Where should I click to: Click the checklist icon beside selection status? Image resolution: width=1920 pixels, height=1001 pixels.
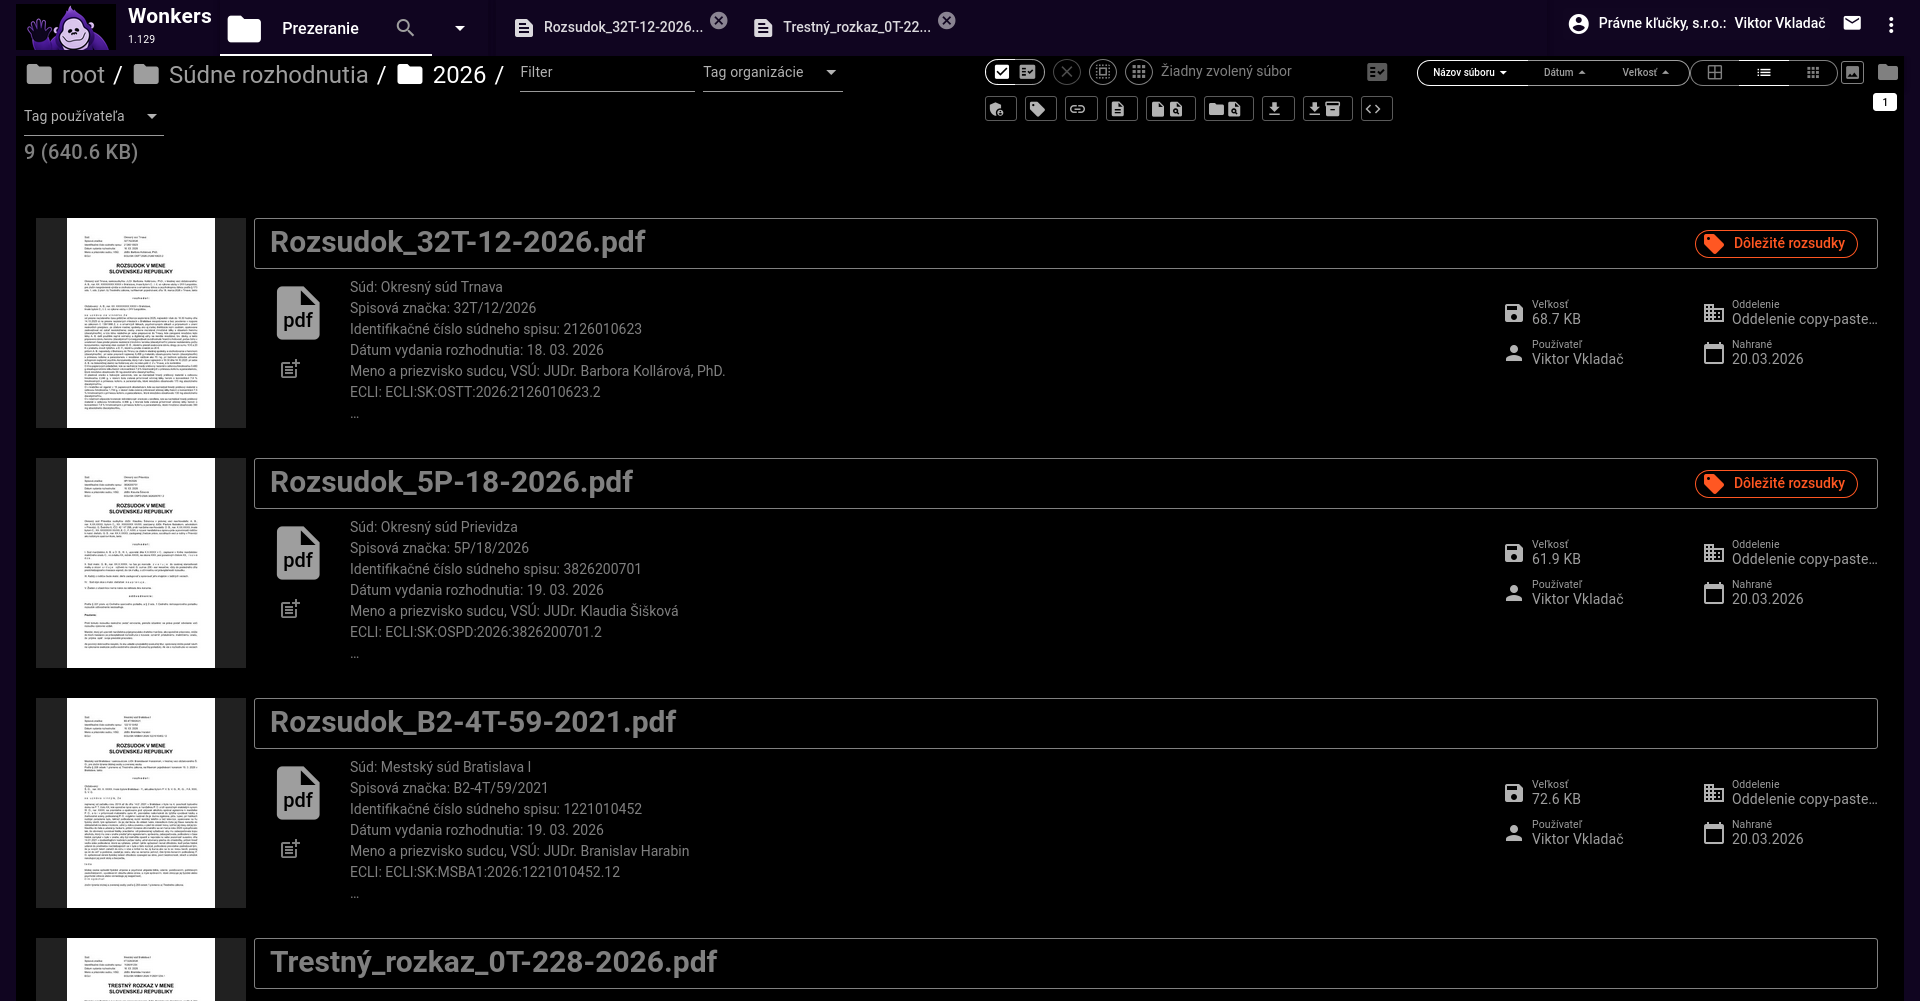1377,72
